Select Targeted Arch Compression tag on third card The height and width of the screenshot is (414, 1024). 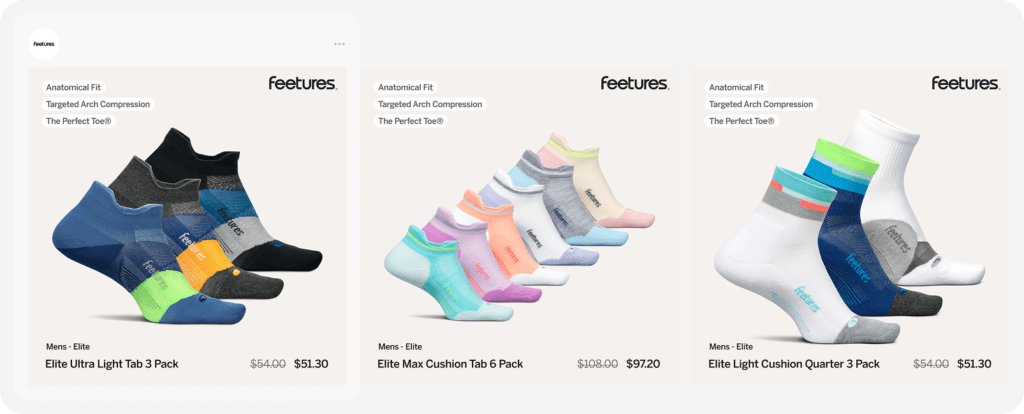pos(761,104)
